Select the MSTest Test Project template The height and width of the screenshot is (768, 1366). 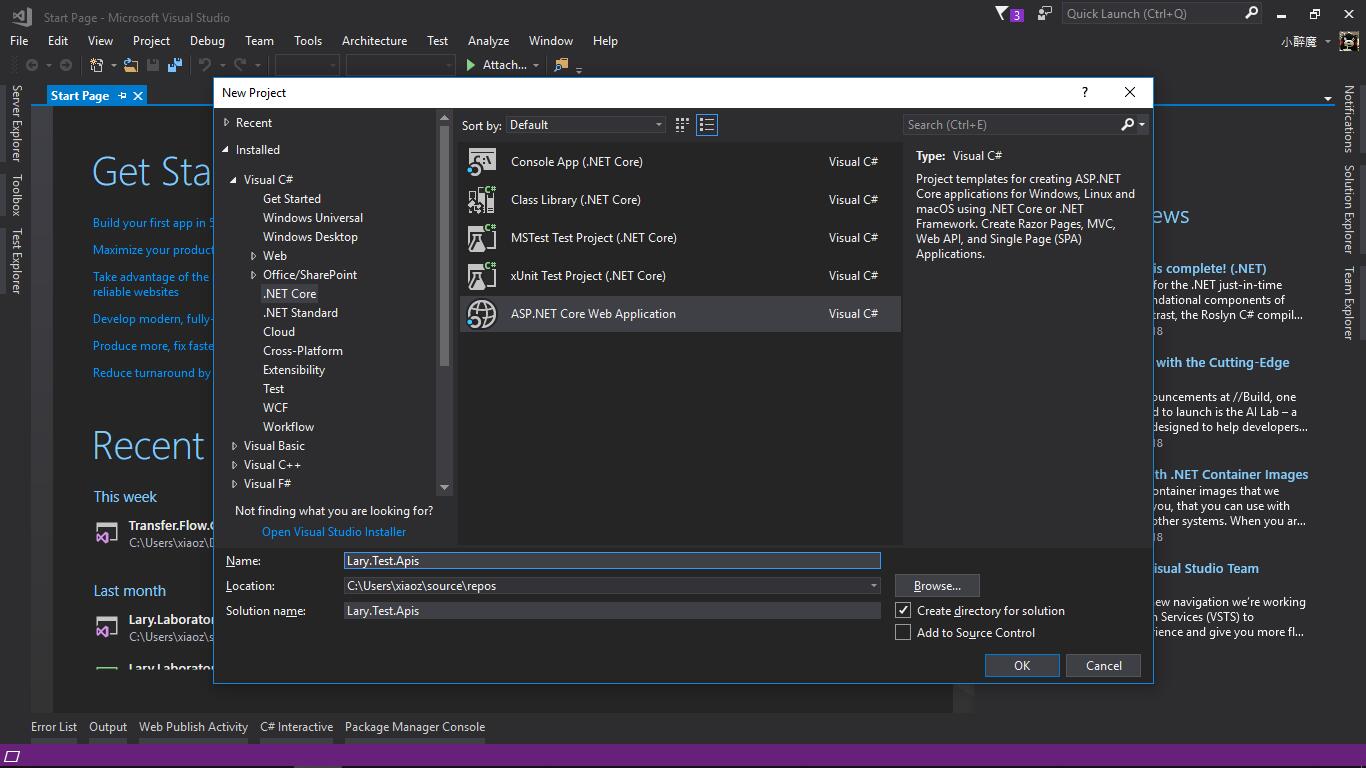coord(680,238)
